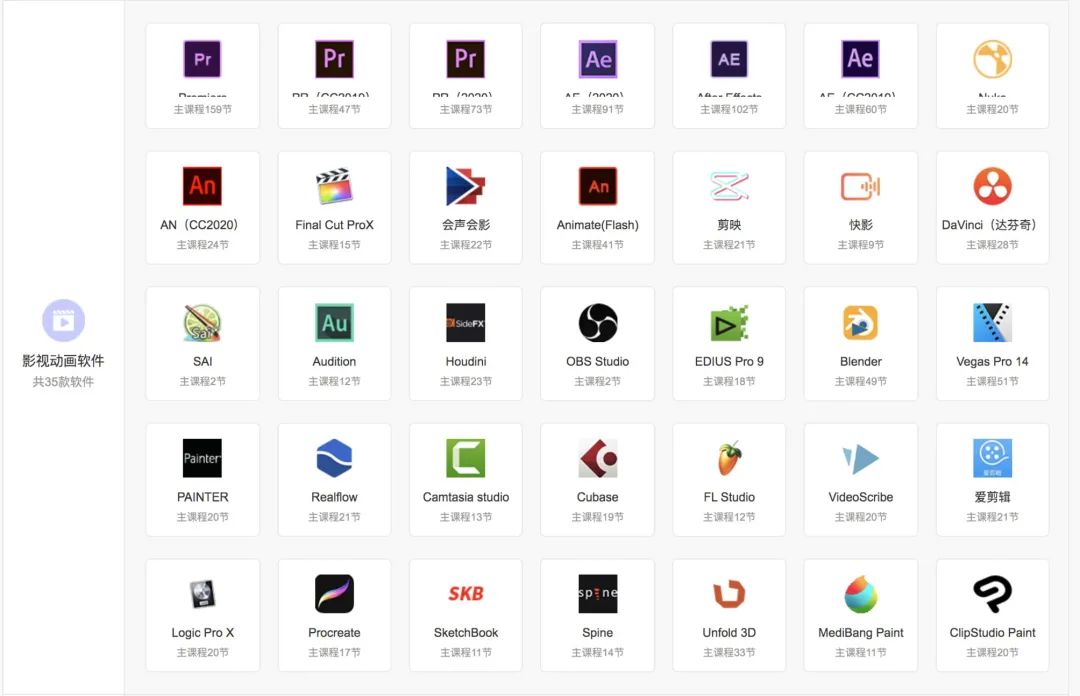Click the 主课程41节 course count
Image resolution: width=1080 pixels, height=696 pixels.
point(598,245)
